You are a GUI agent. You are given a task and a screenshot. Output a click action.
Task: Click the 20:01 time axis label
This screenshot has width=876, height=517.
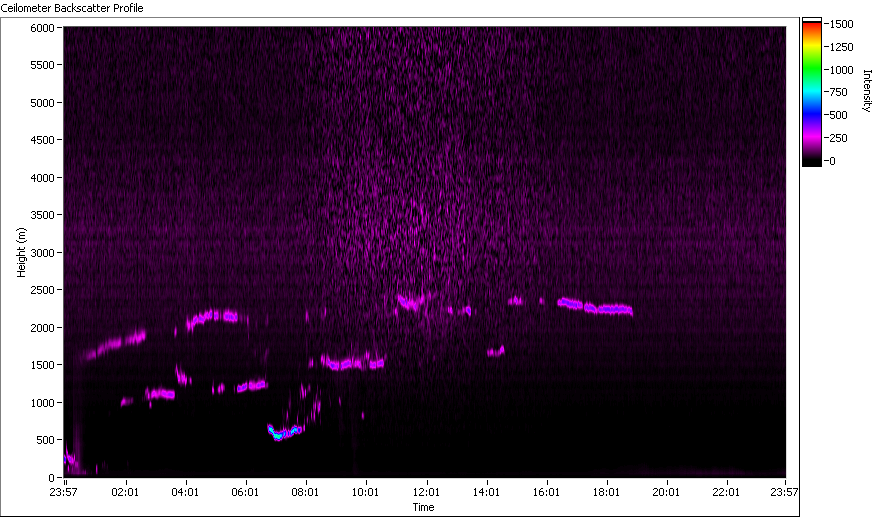coord(666,492)
